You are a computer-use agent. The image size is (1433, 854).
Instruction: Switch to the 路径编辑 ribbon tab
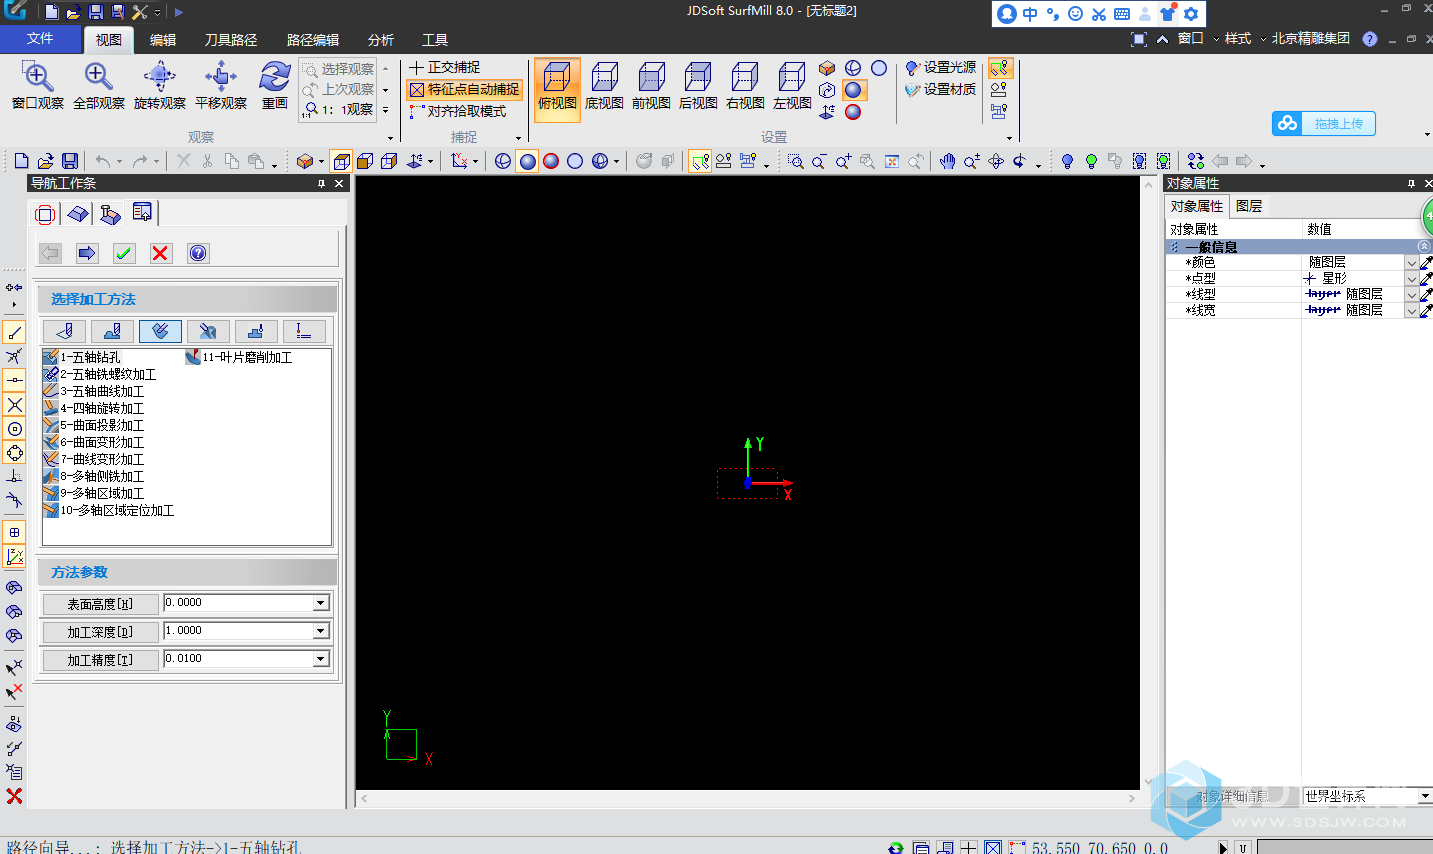[x=313, y=40]
